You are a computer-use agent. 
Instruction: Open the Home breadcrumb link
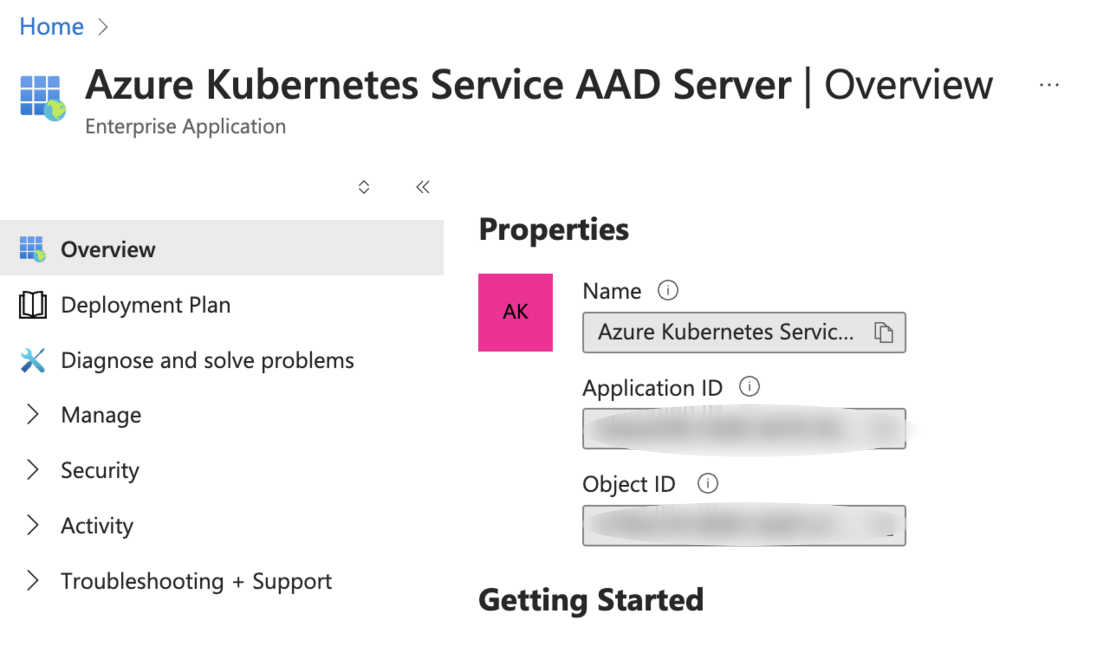(50, 26)
